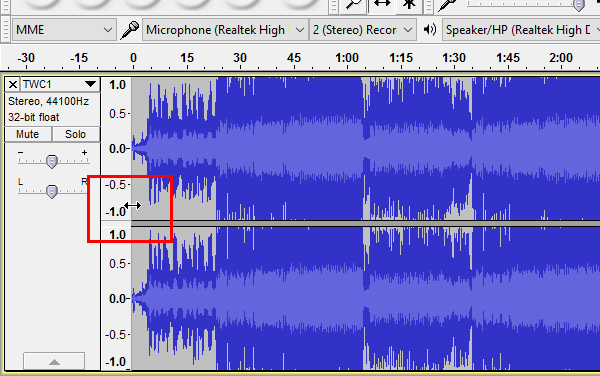Click the device toolbar grabber beside MME
This screenshot has height=376, width=600.
click(x=5, y=30)
